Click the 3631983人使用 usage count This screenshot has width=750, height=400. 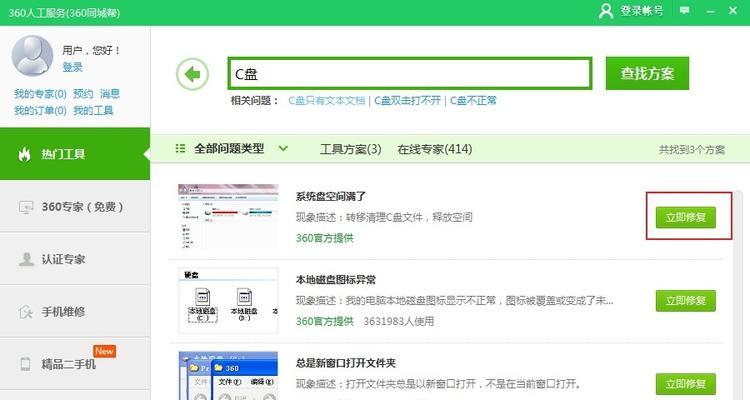click(399, 321)
